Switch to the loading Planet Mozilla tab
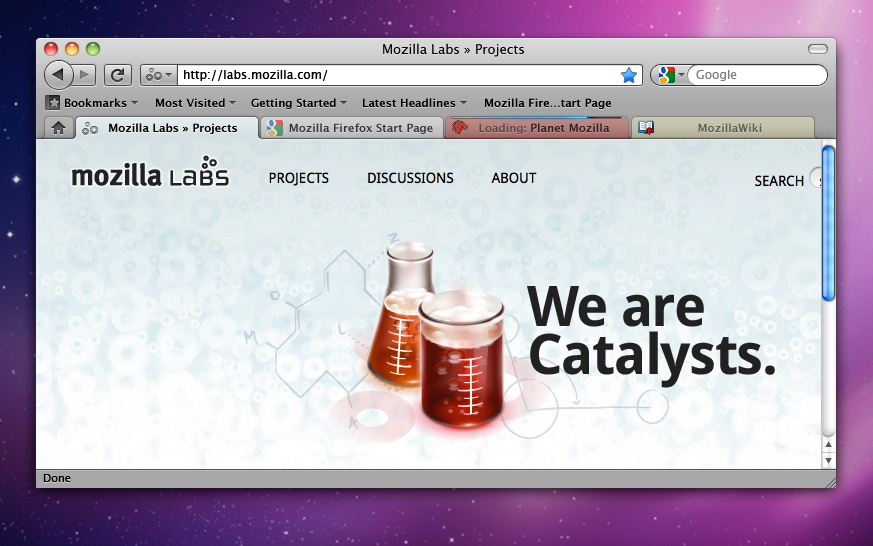873x546 pixels. click(x=537, y=128)
